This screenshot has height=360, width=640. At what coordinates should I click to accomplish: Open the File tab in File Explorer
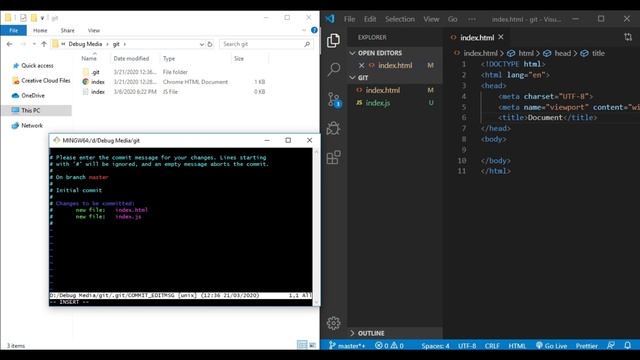(13, 30)
